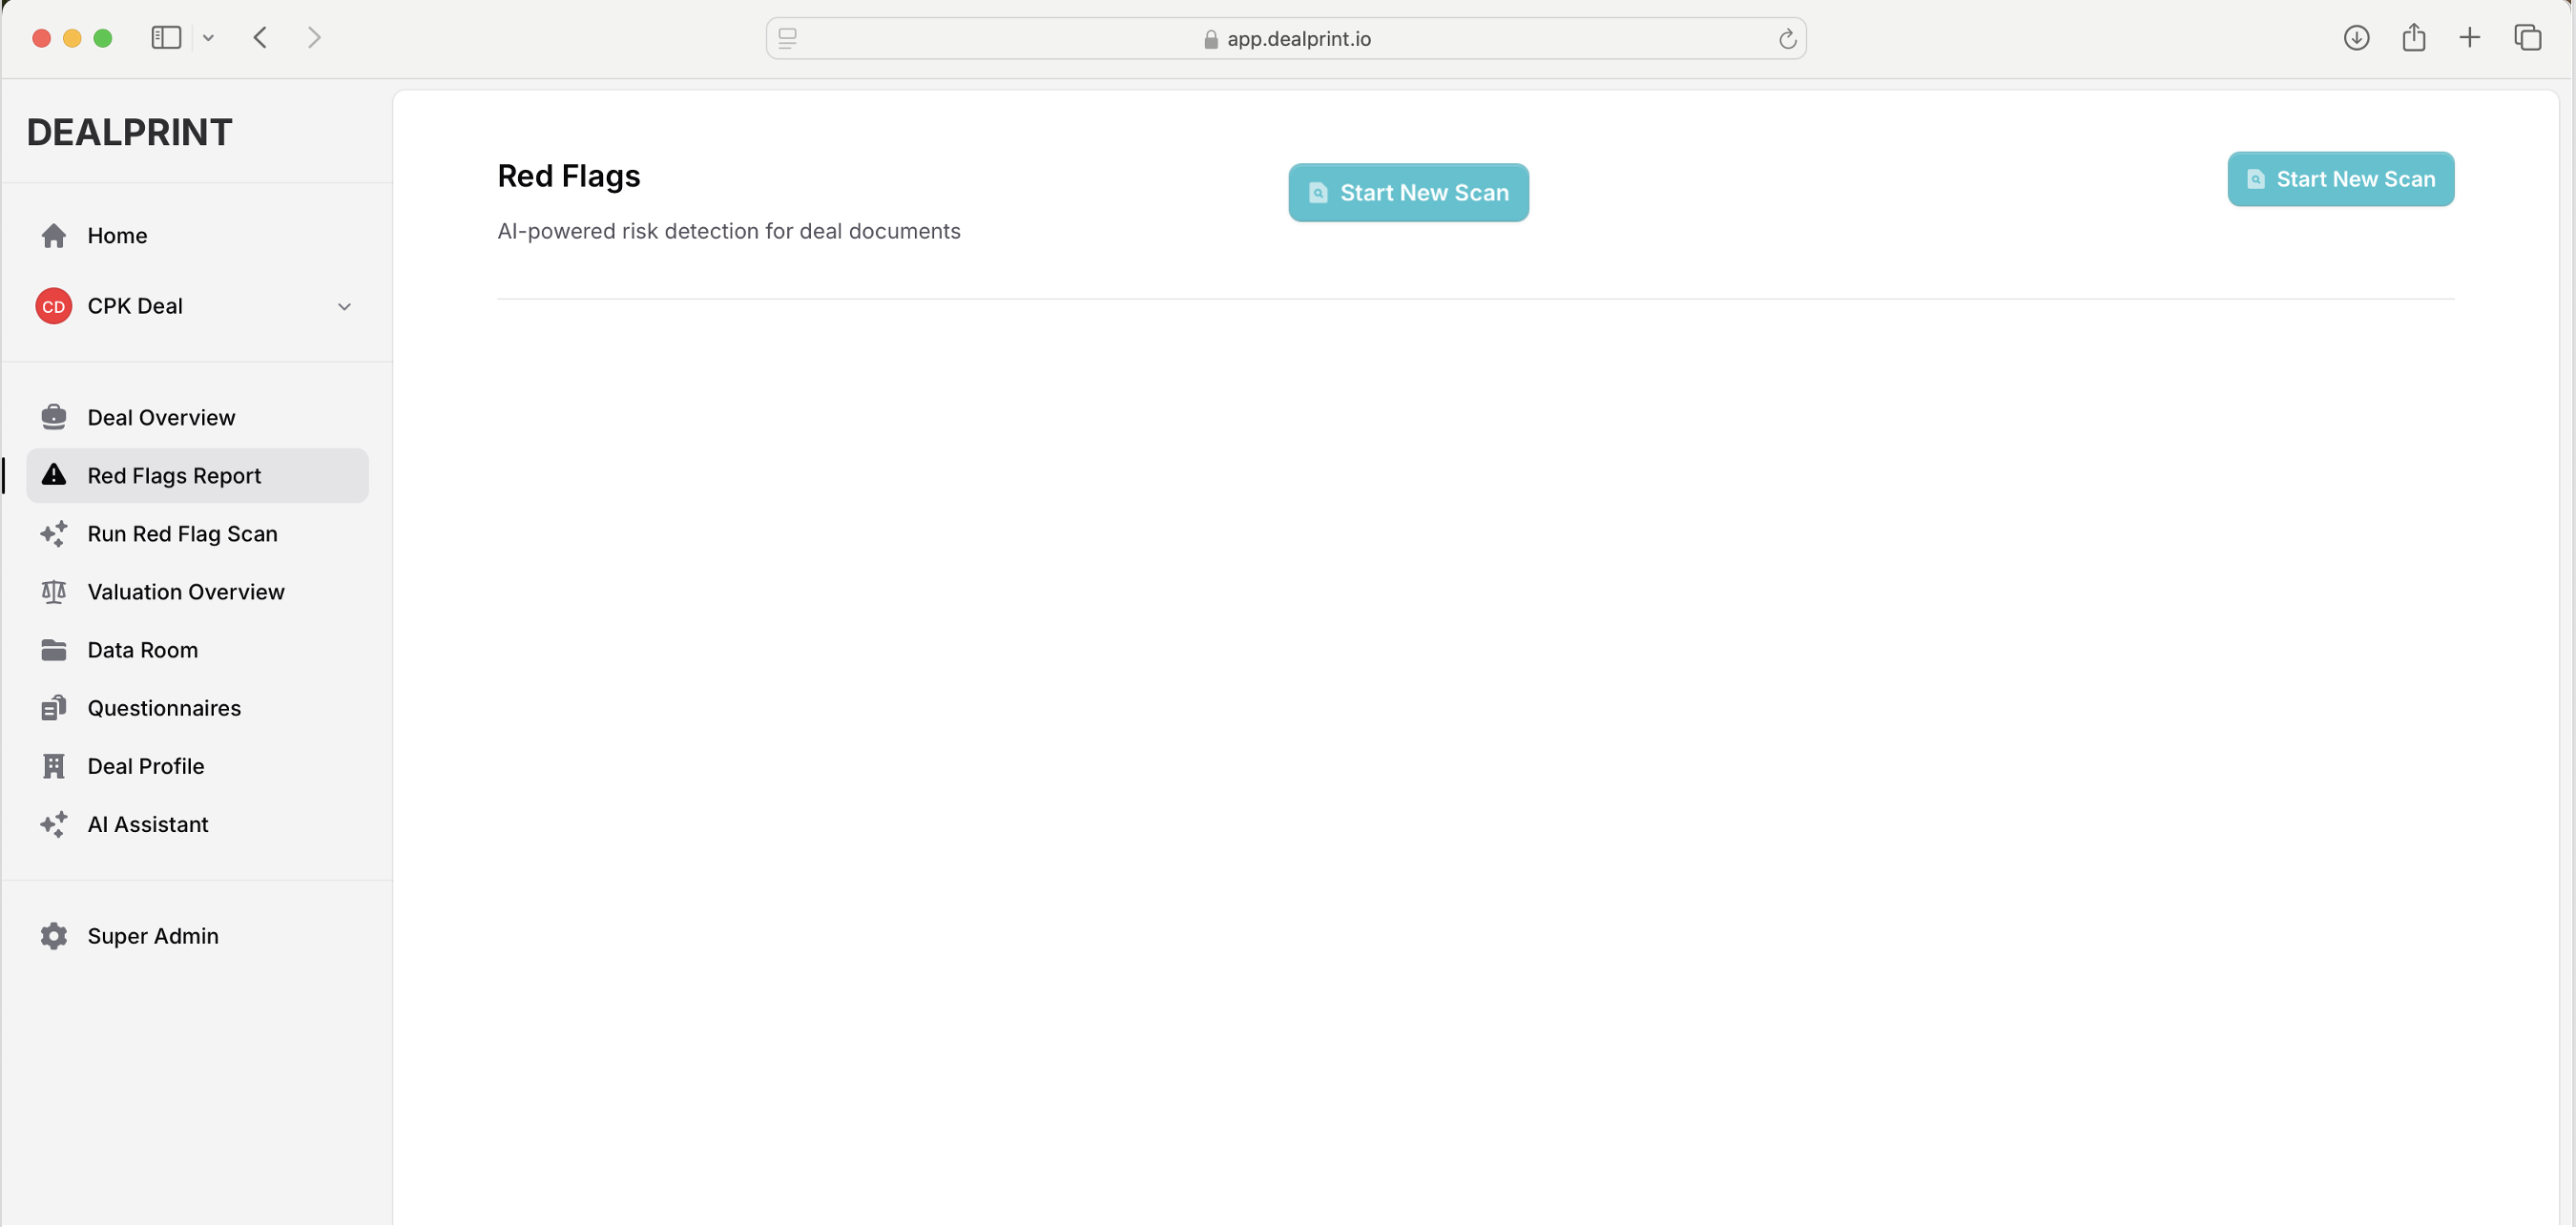The image size is (2576, 1227).
Task: Select the Red Flags Report warning icon
Action: pyautogui.click(x=54, y=475)
